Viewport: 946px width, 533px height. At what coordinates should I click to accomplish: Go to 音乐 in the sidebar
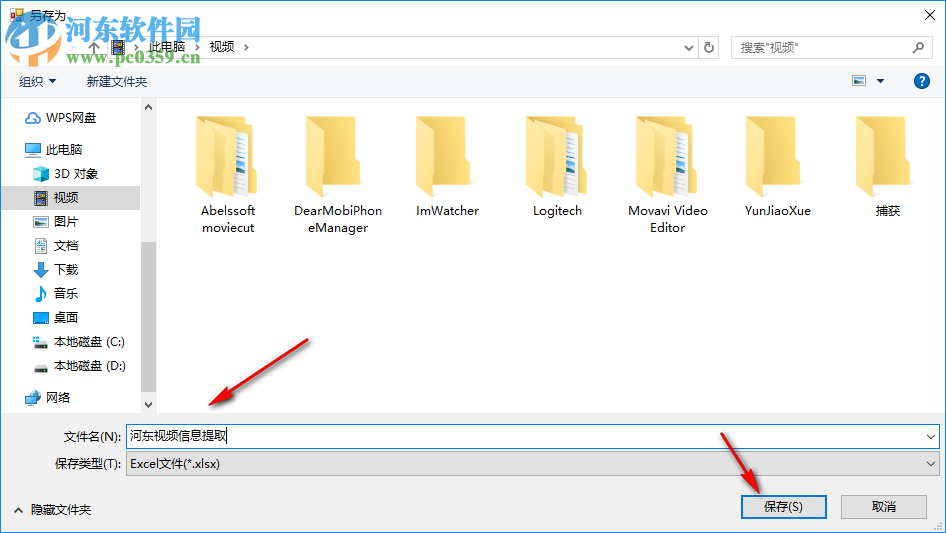pos(56,293)
